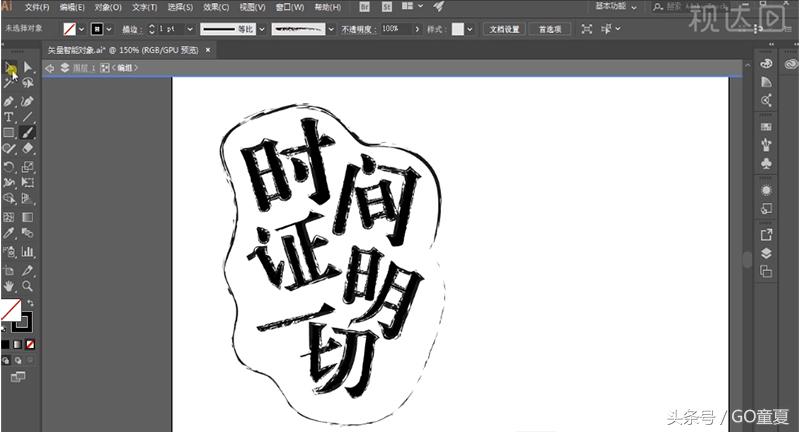Expand the stroke weight dropdown
This screenshot has height=432, width=800.
click(x=190, y=30)
